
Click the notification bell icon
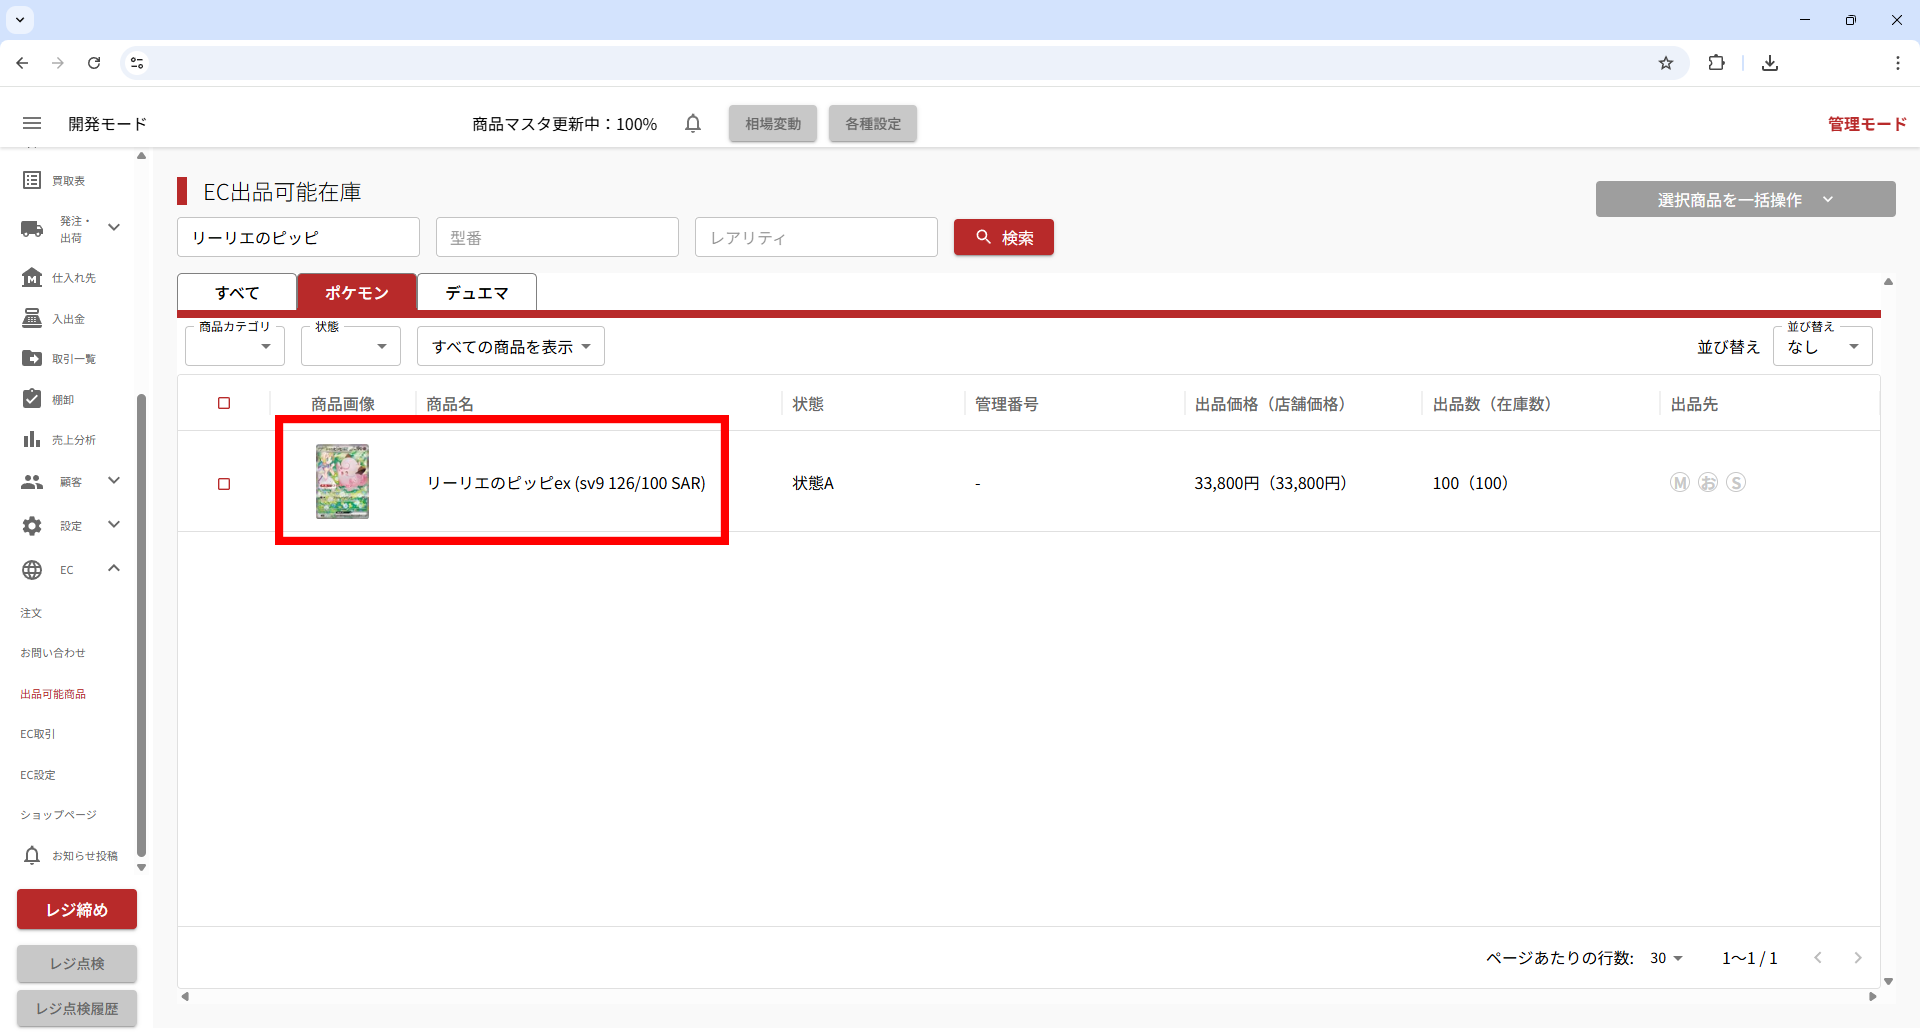pyautogui.click(x=693, y=123)
